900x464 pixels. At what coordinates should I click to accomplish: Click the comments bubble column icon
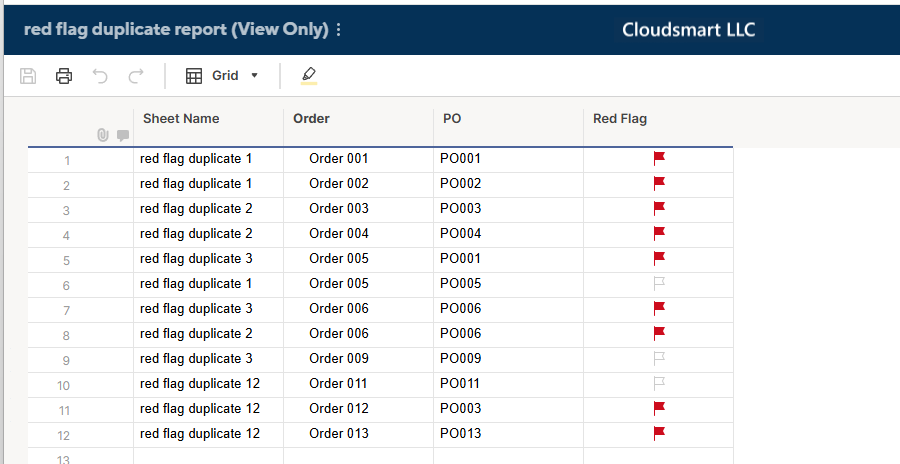123,136
